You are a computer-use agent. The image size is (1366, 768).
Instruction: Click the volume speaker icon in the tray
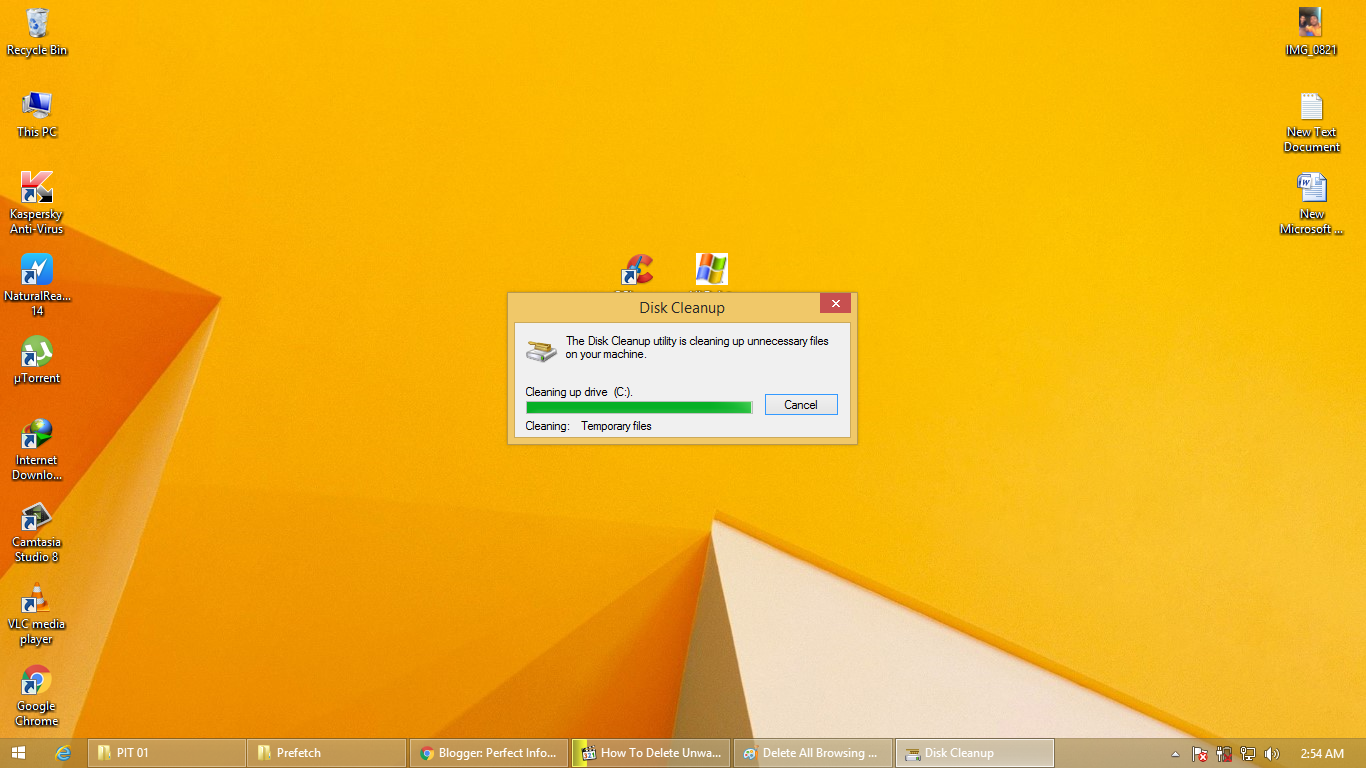pyautogui.click(x=1272, y=753)
